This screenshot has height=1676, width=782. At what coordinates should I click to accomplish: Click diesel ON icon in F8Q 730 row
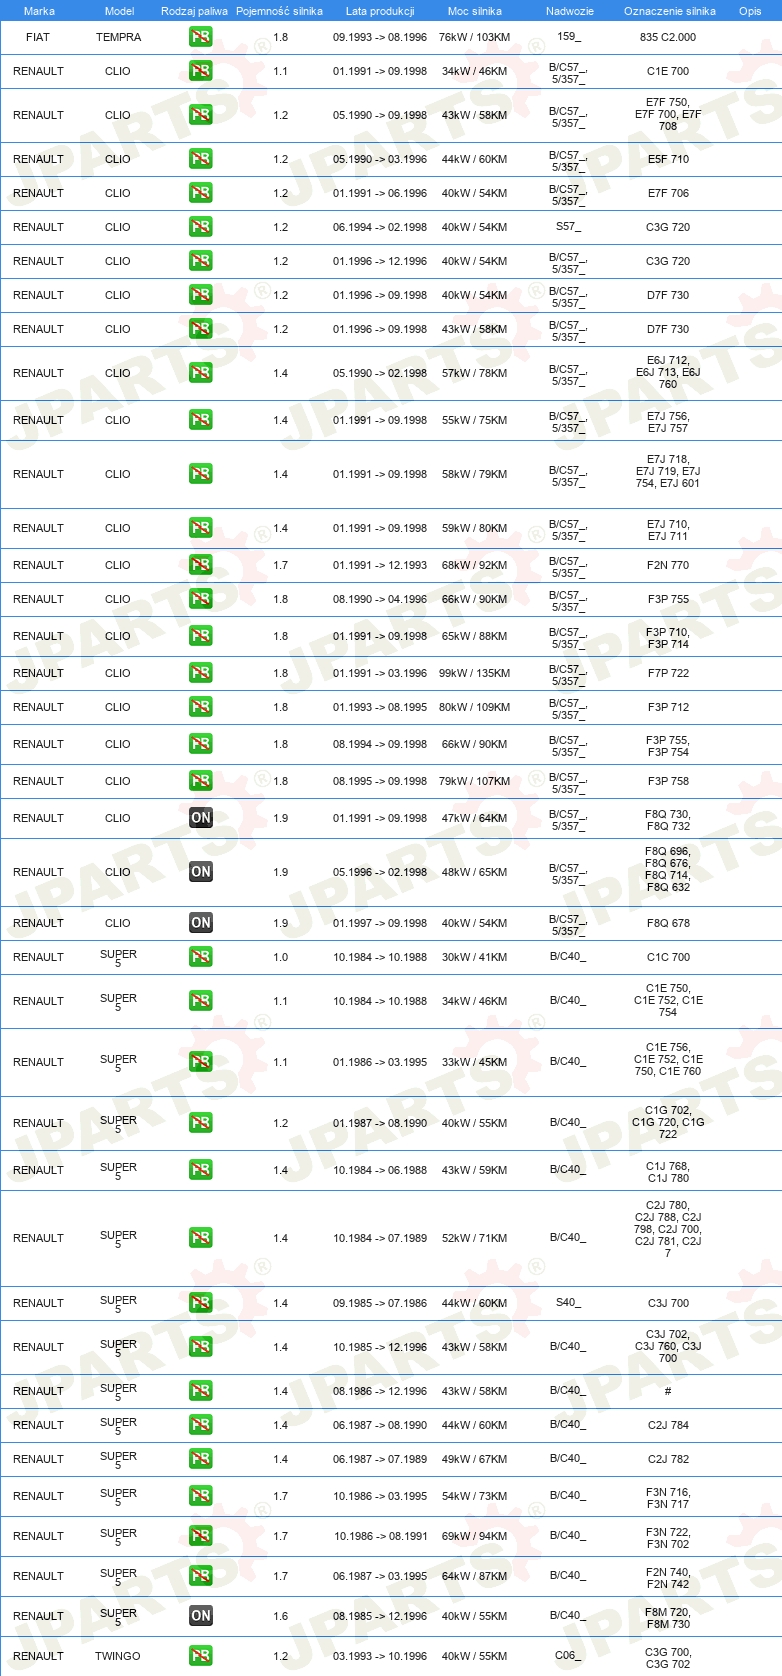coord(201,818)
